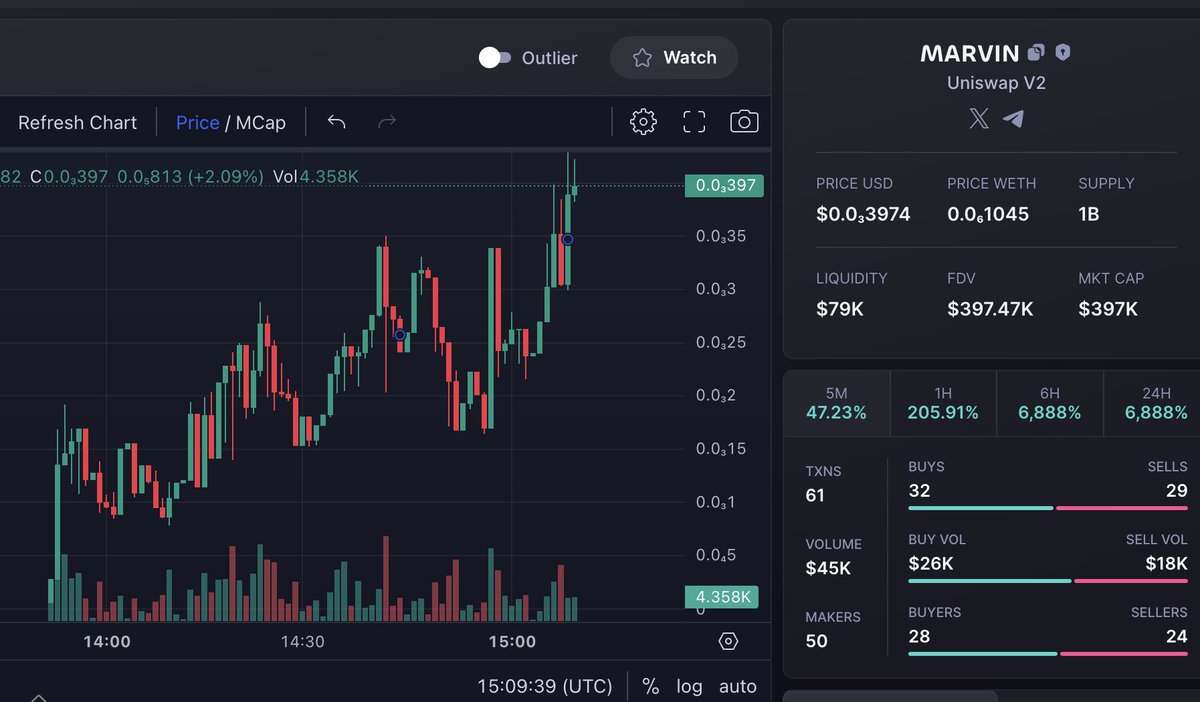Click the MKT CAP value $397K
Screen dimensions: 1200x702
1108,309
